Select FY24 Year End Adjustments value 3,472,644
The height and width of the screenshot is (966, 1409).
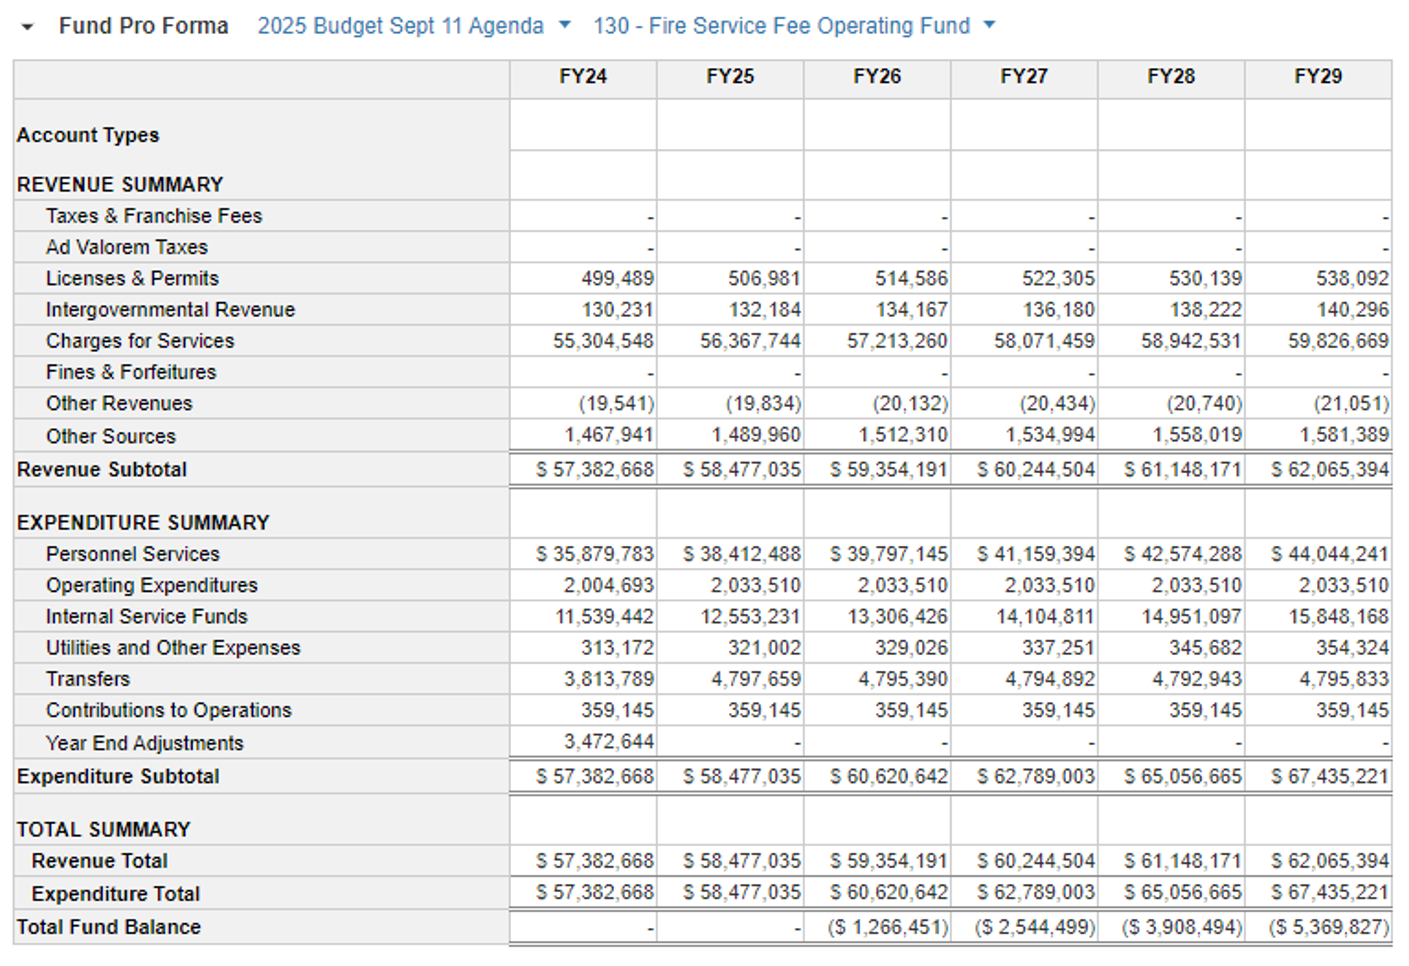tap(608, 742)
